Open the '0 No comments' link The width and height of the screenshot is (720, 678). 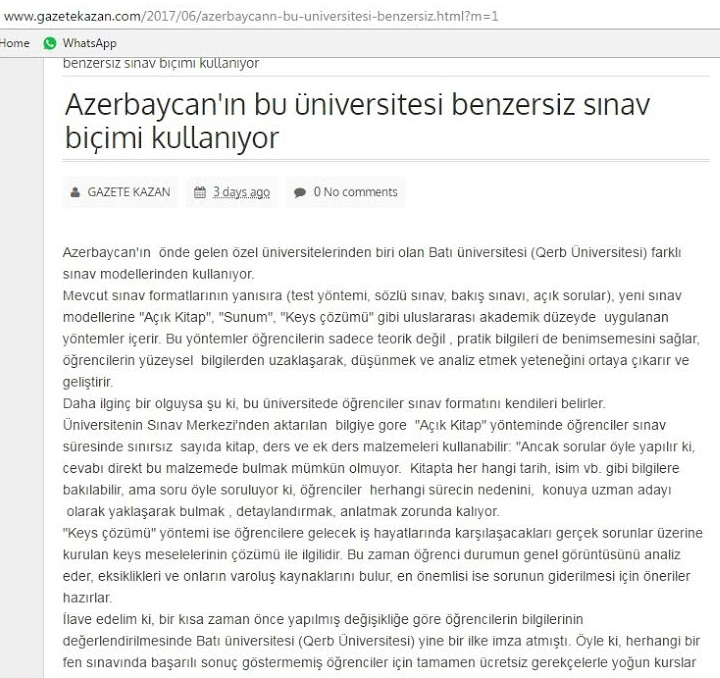[x=355, y=192]
